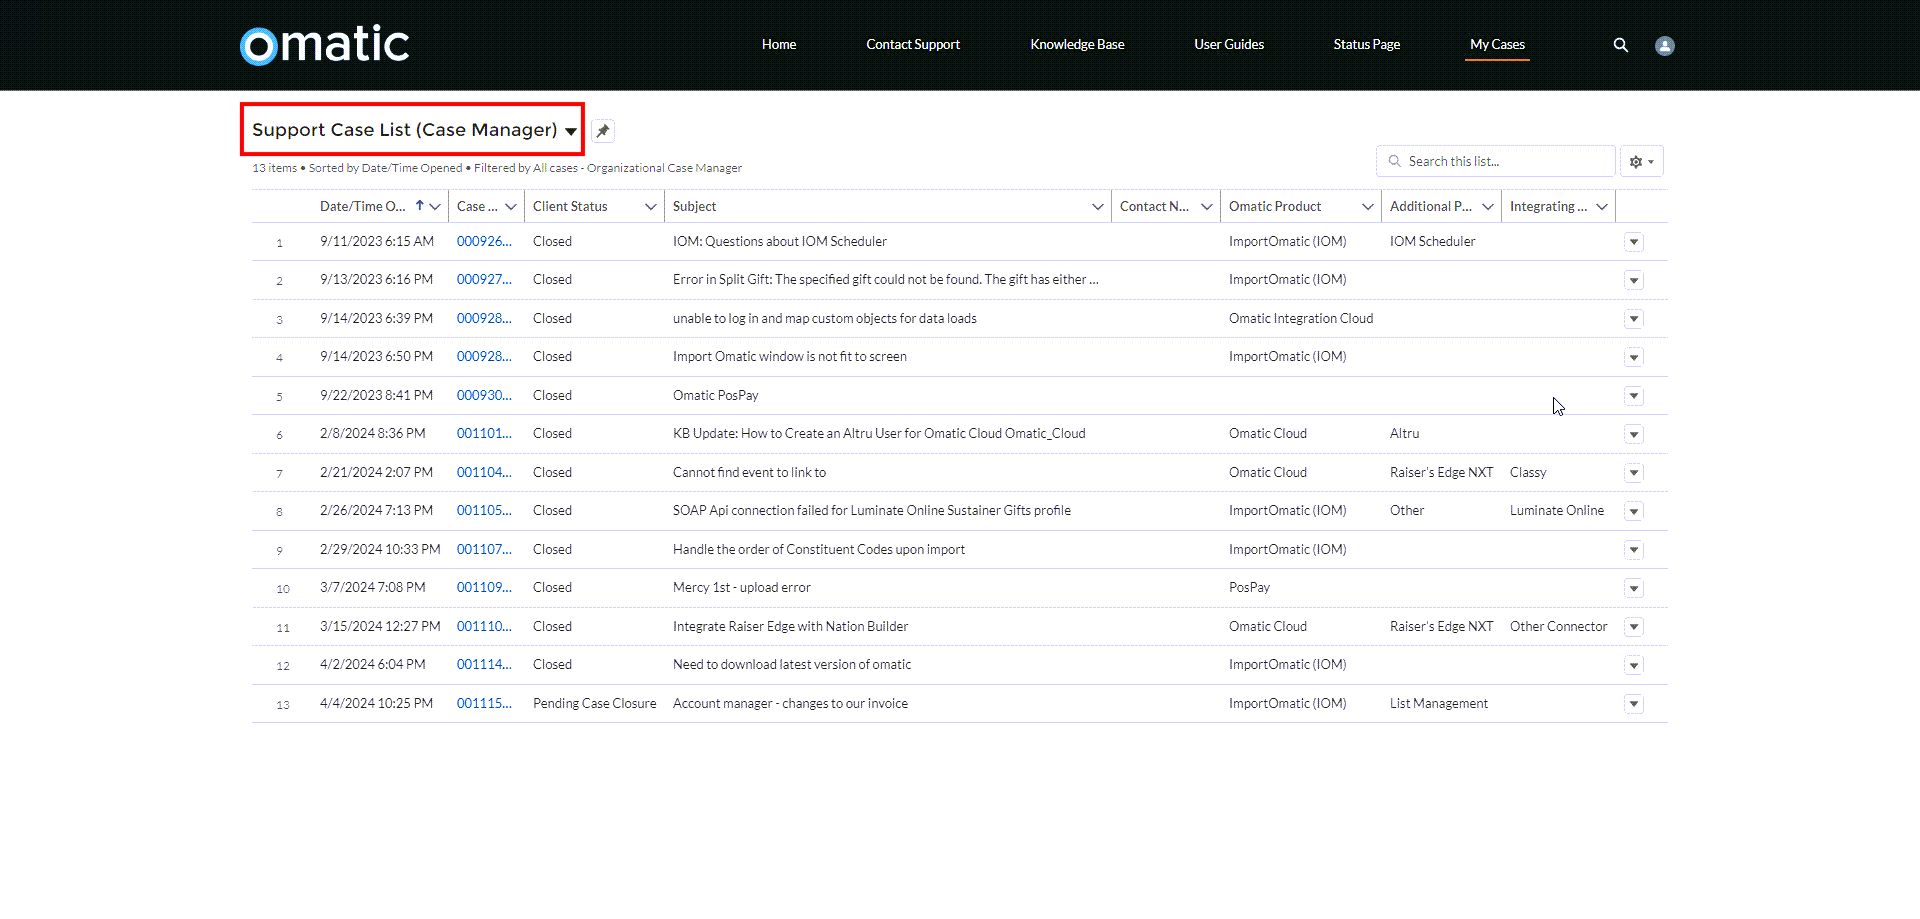Open case link 001110...

coord(484,626)
